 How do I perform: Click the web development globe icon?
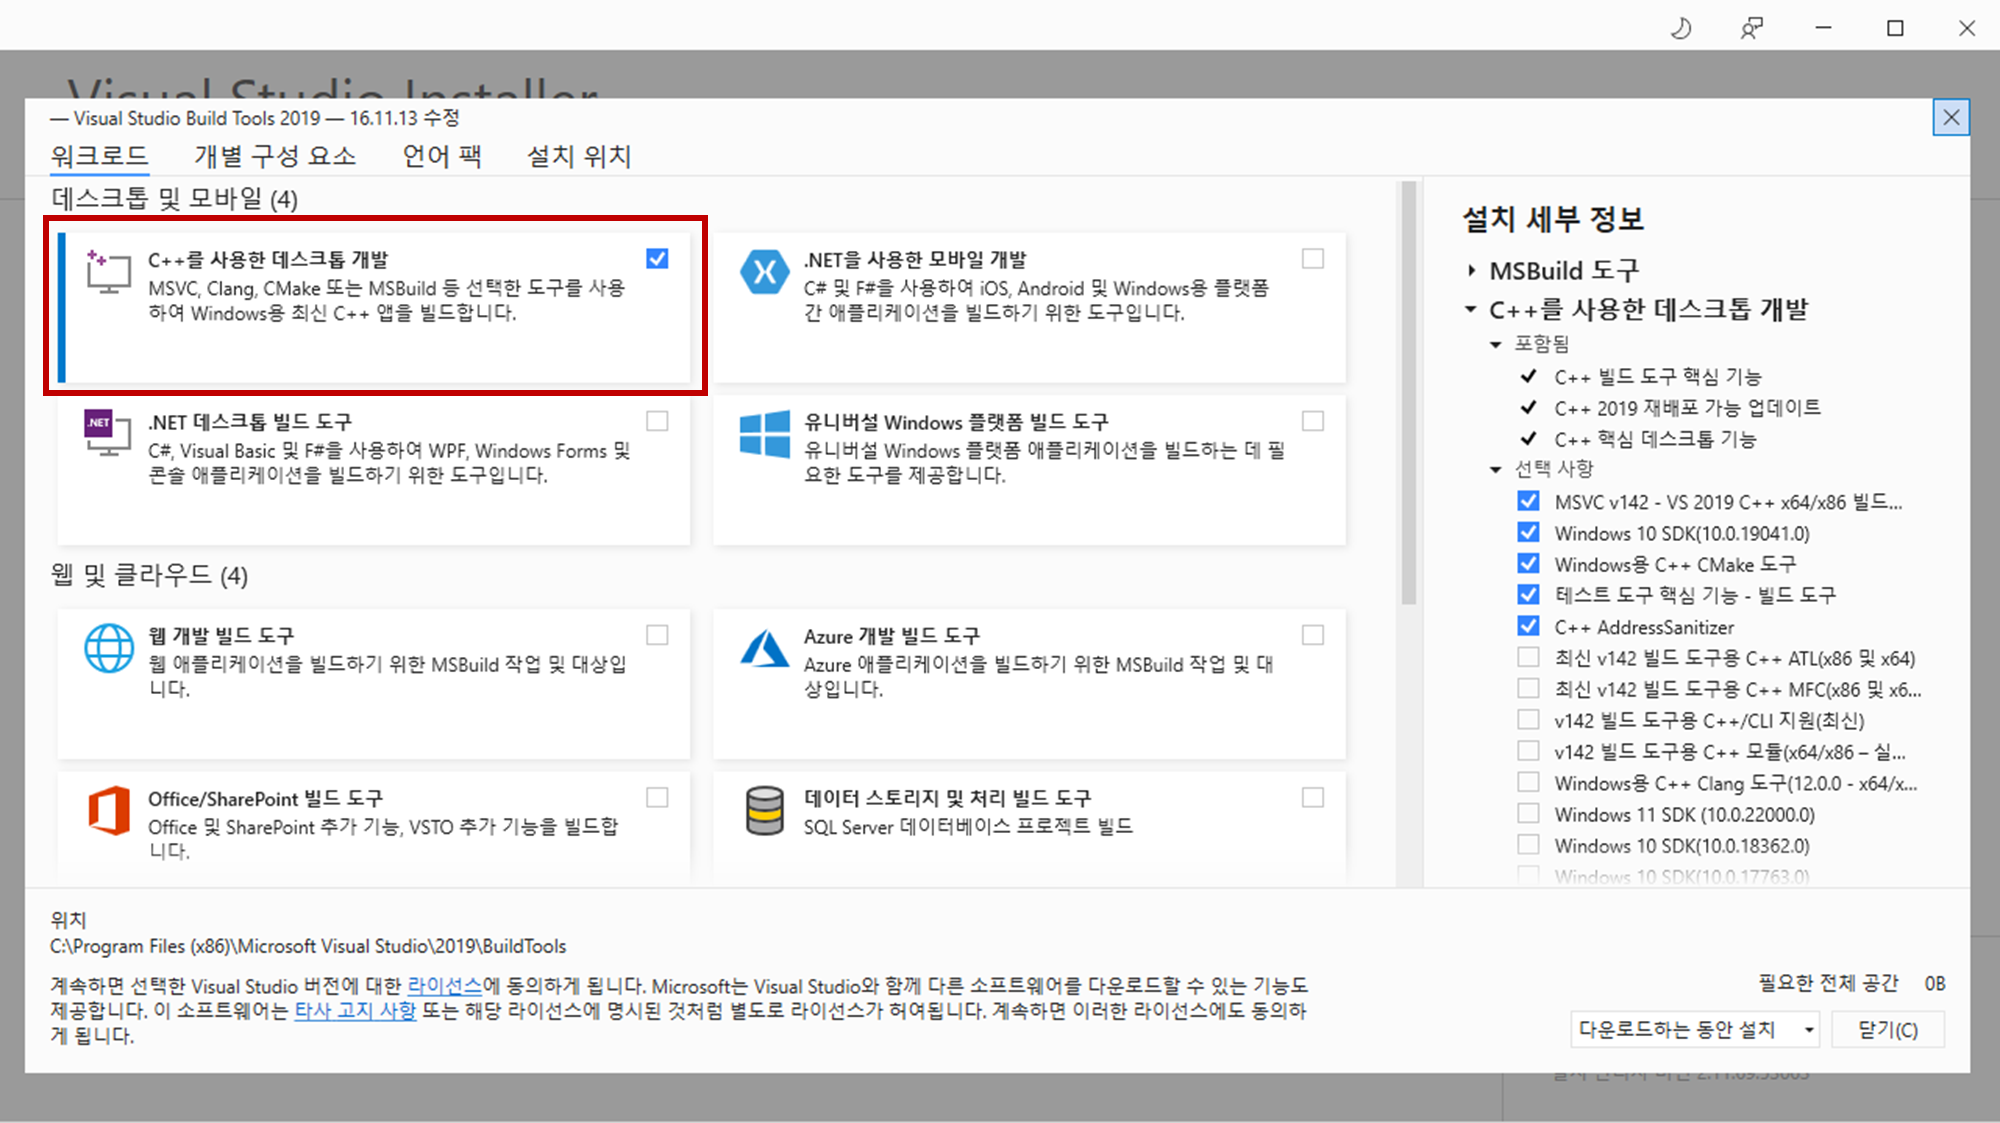coord(108,648)
